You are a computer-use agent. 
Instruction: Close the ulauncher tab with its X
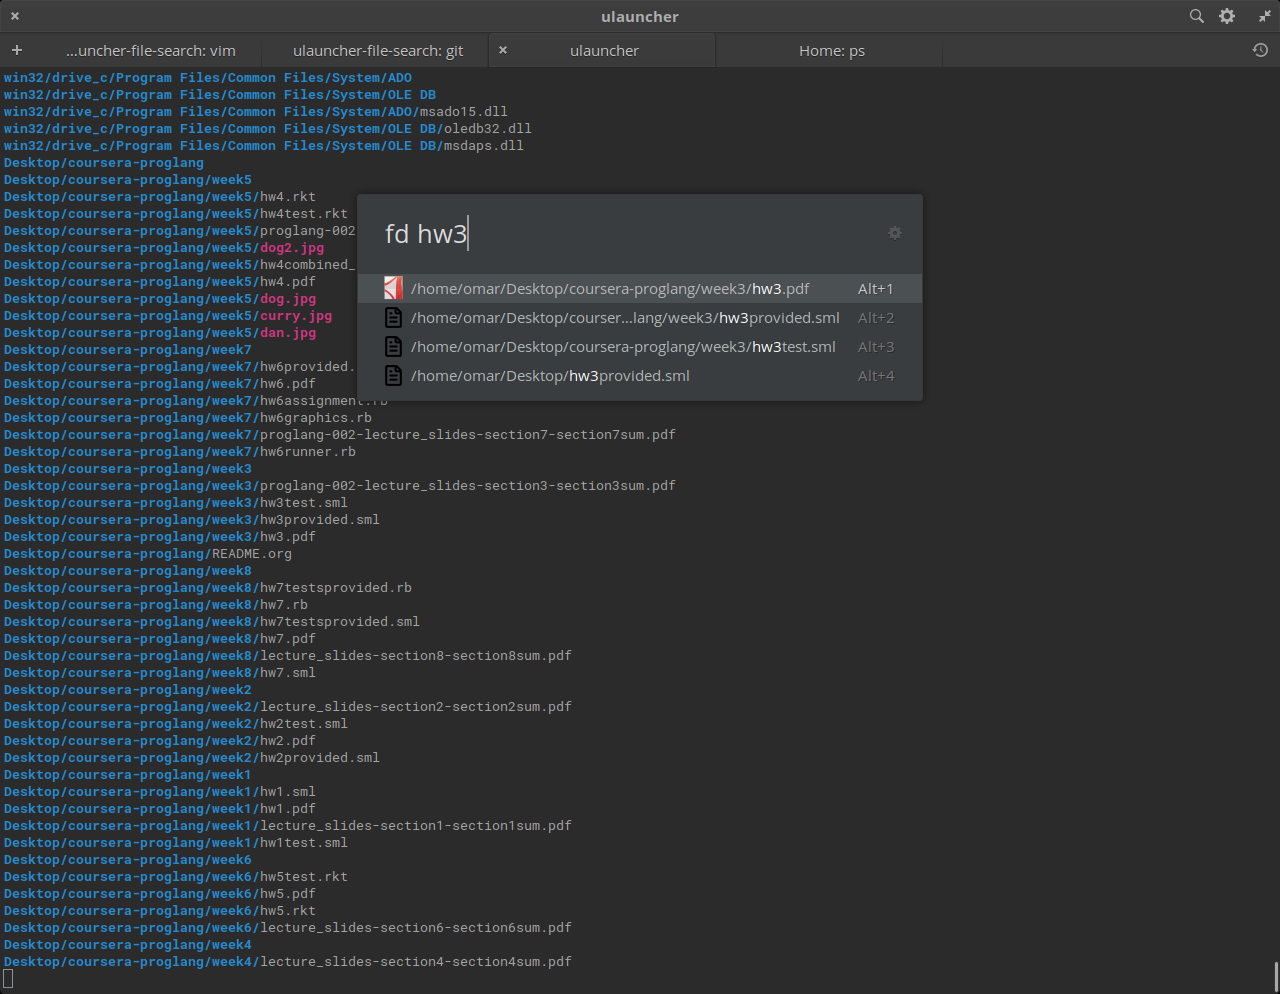click(x=503, y=49)
